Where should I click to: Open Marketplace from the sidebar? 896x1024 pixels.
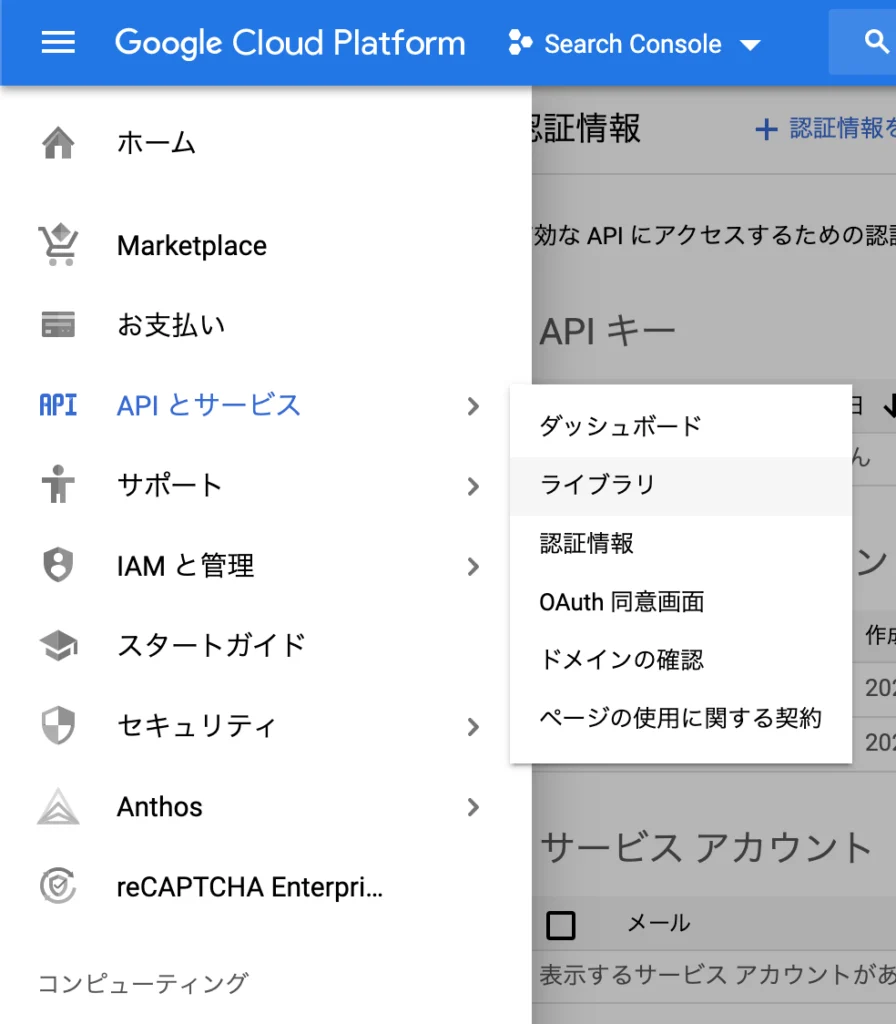(191, 246)
